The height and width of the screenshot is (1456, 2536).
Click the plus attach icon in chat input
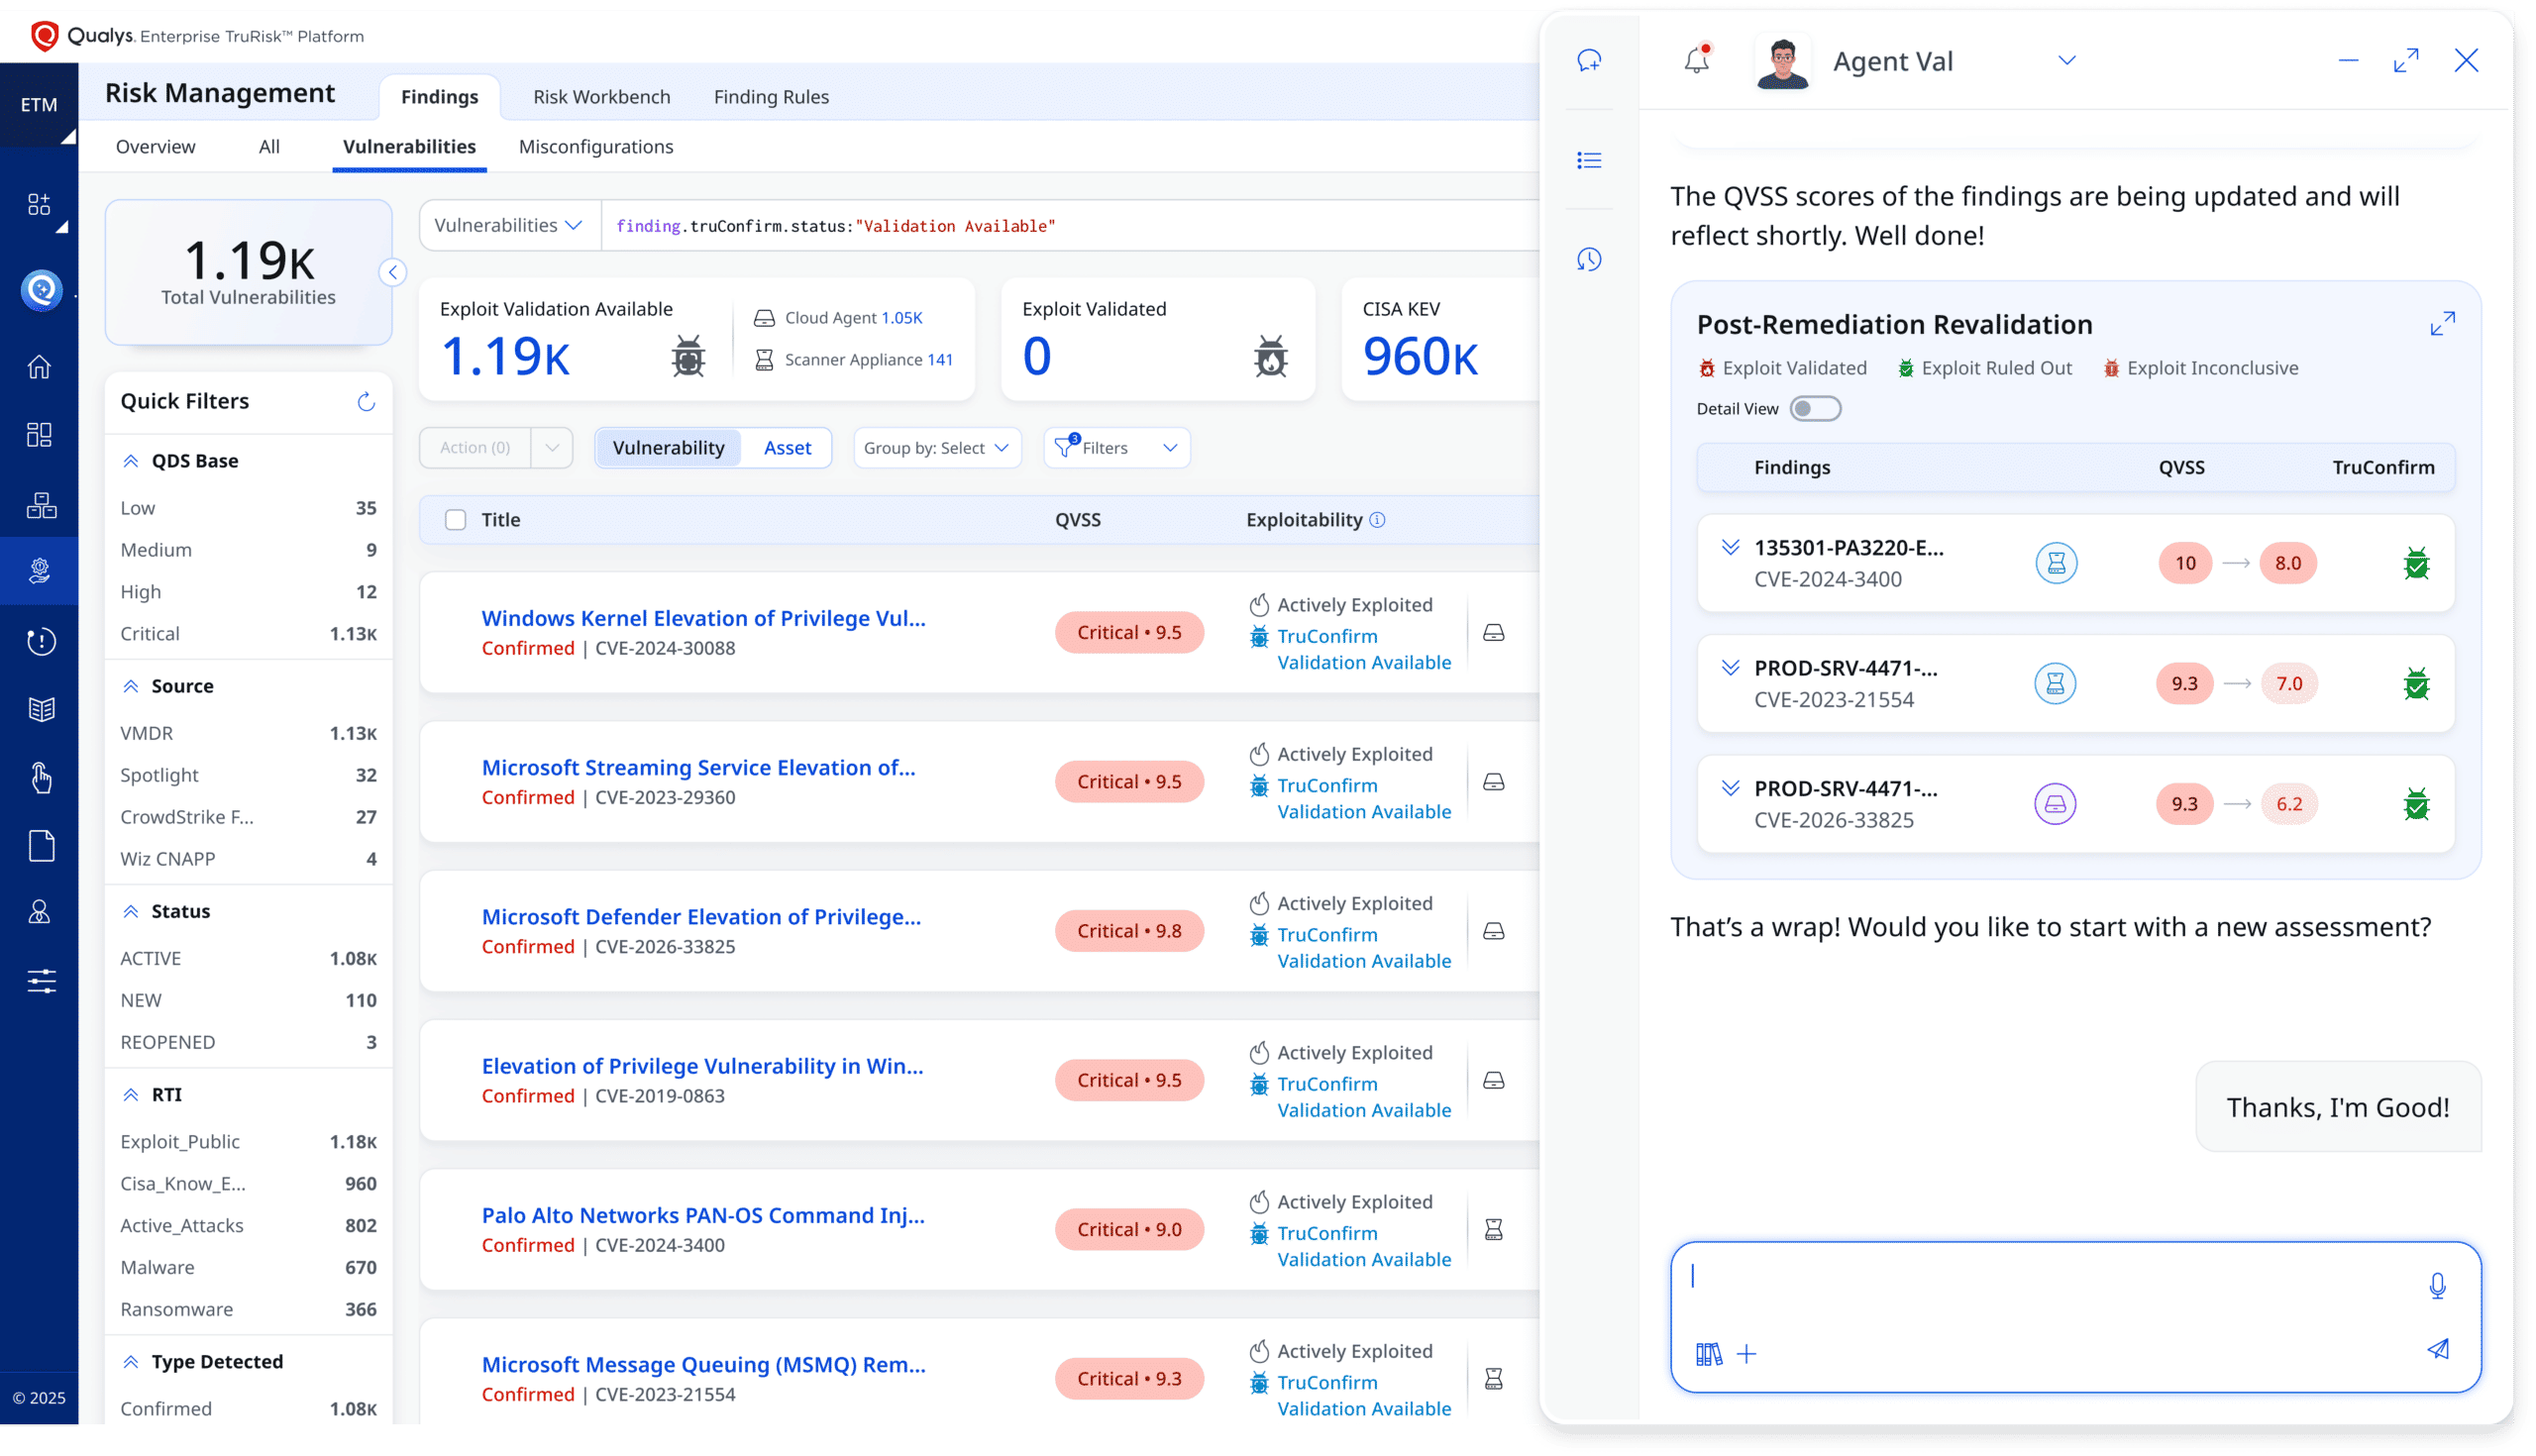(x=1747, y=1354)
